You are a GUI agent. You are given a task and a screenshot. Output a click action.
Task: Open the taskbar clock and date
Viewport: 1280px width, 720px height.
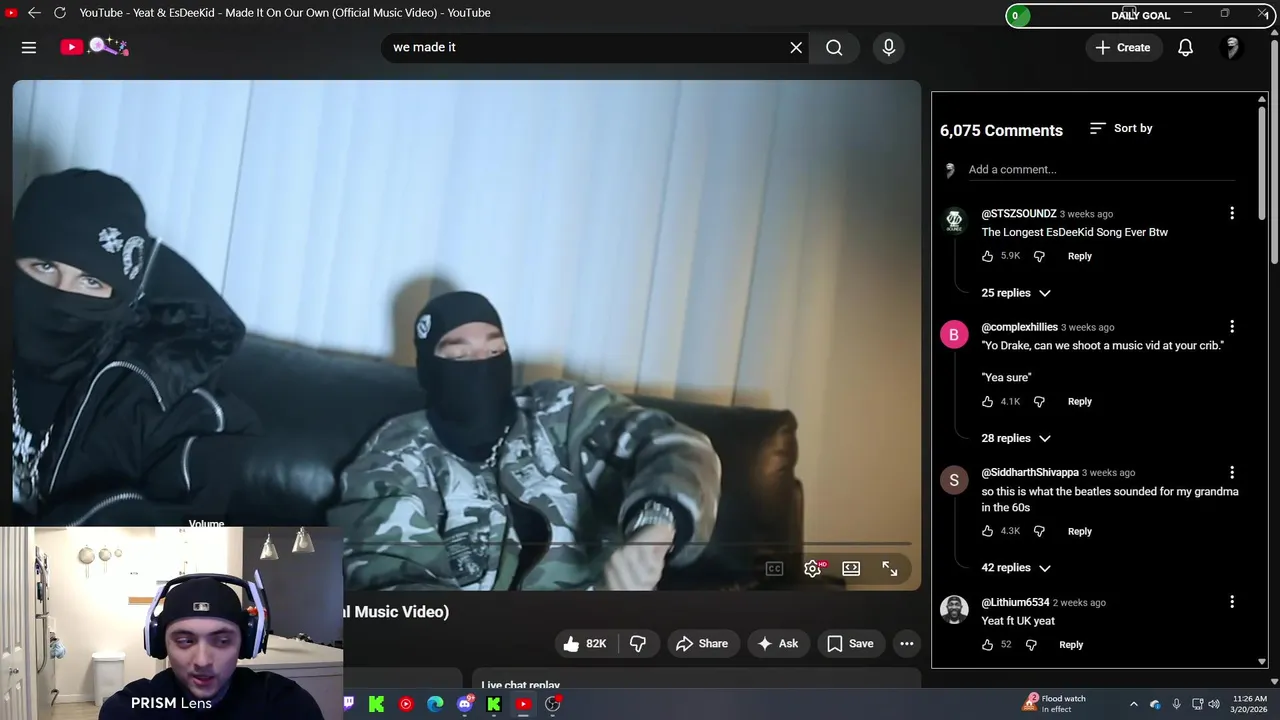1249,704
